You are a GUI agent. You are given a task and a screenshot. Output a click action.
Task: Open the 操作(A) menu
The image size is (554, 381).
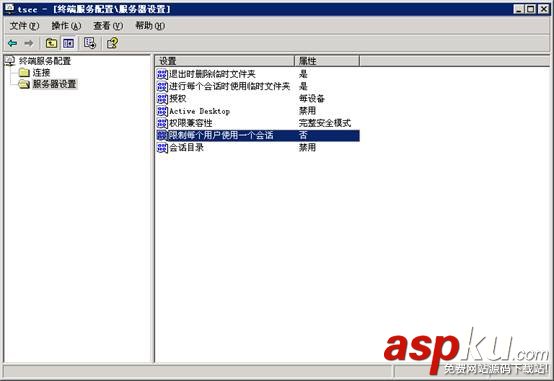point(66,26)
